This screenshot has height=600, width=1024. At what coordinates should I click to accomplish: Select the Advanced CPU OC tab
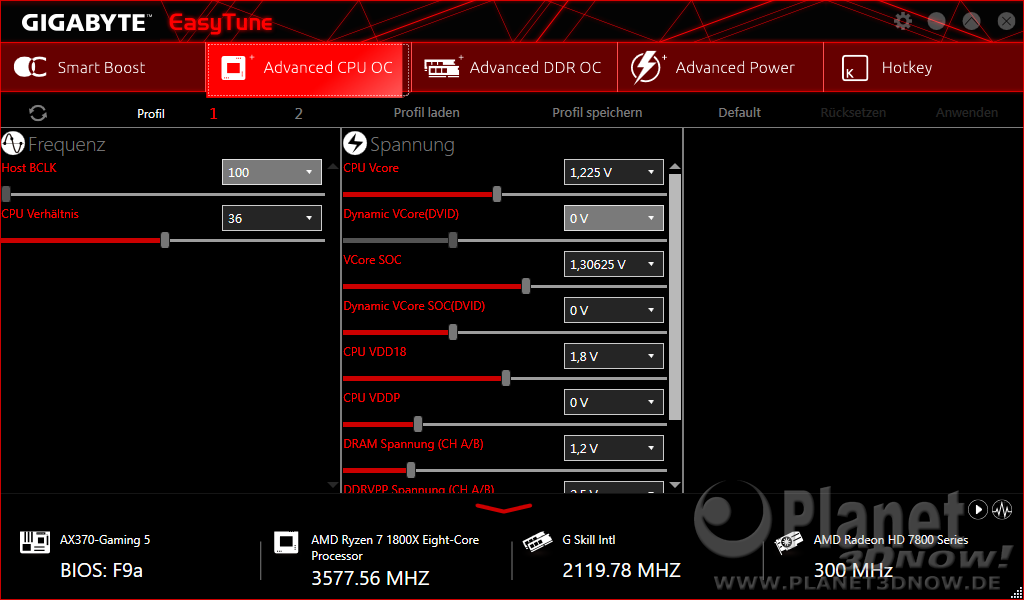[308, 68]
